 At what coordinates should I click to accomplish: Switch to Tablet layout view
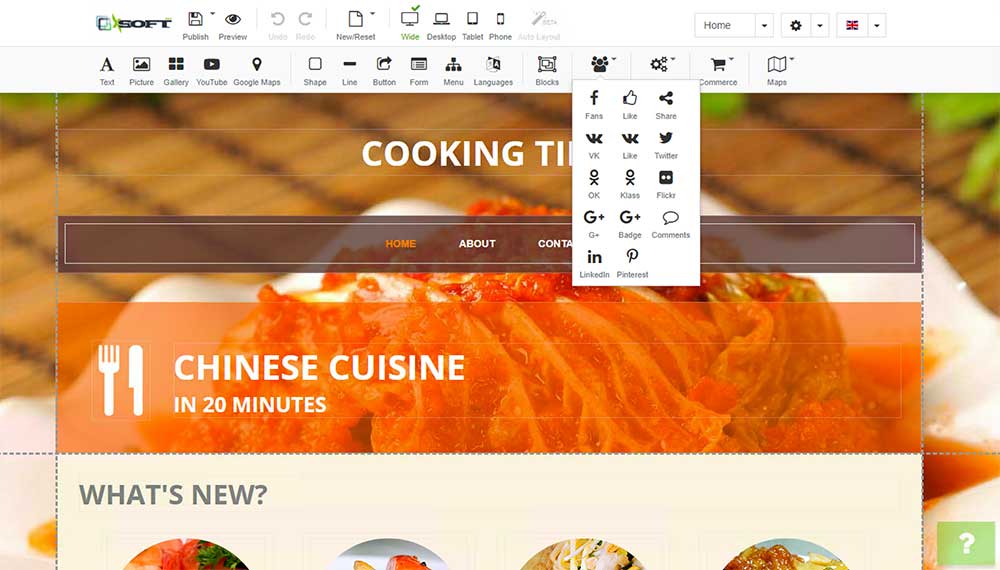(x=472, y=25)
